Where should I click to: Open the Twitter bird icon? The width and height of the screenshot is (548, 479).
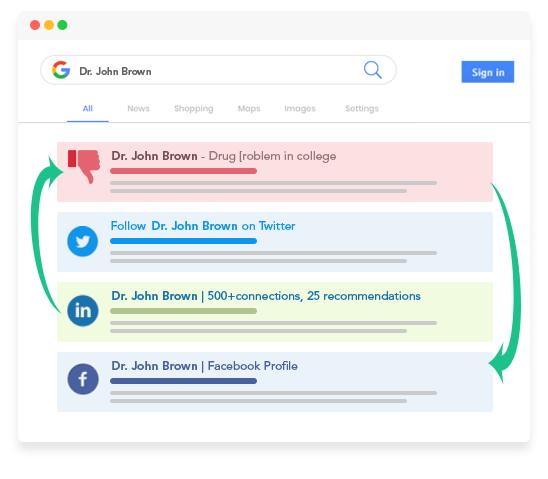coord(82,241)
